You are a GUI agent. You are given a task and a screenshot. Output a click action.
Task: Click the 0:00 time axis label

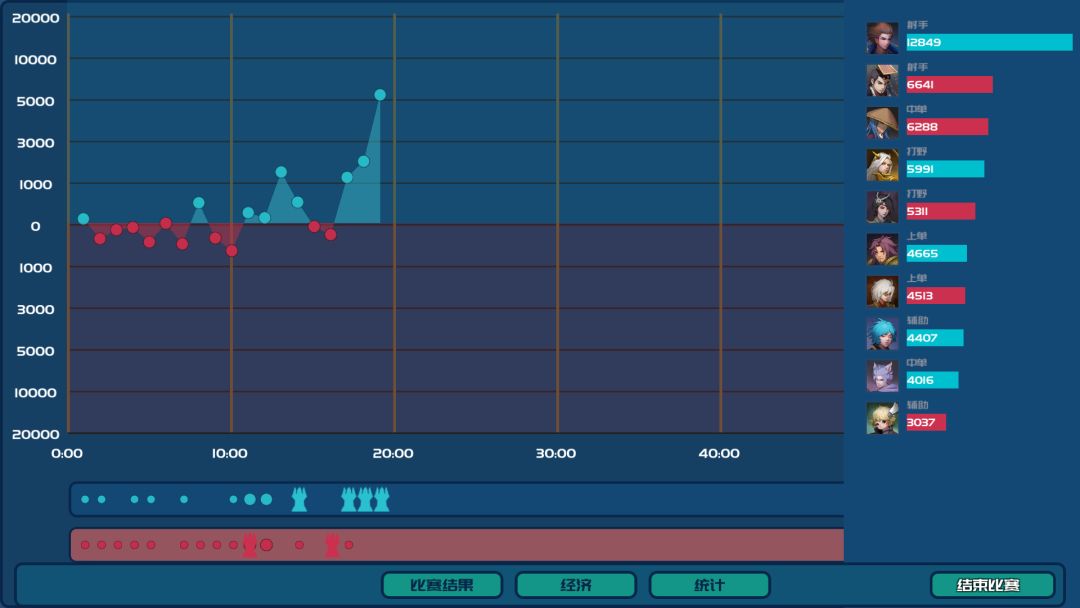pos(67,453)
